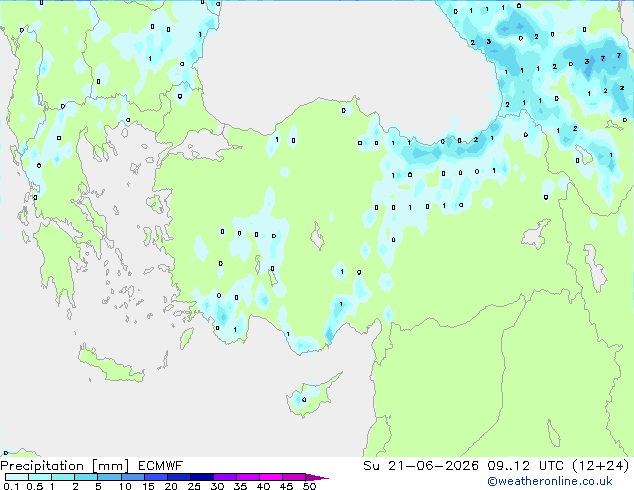Screen dimensions: 634x490
Task: Pick the 45–50 mm legend swatch
Action: 294,477
